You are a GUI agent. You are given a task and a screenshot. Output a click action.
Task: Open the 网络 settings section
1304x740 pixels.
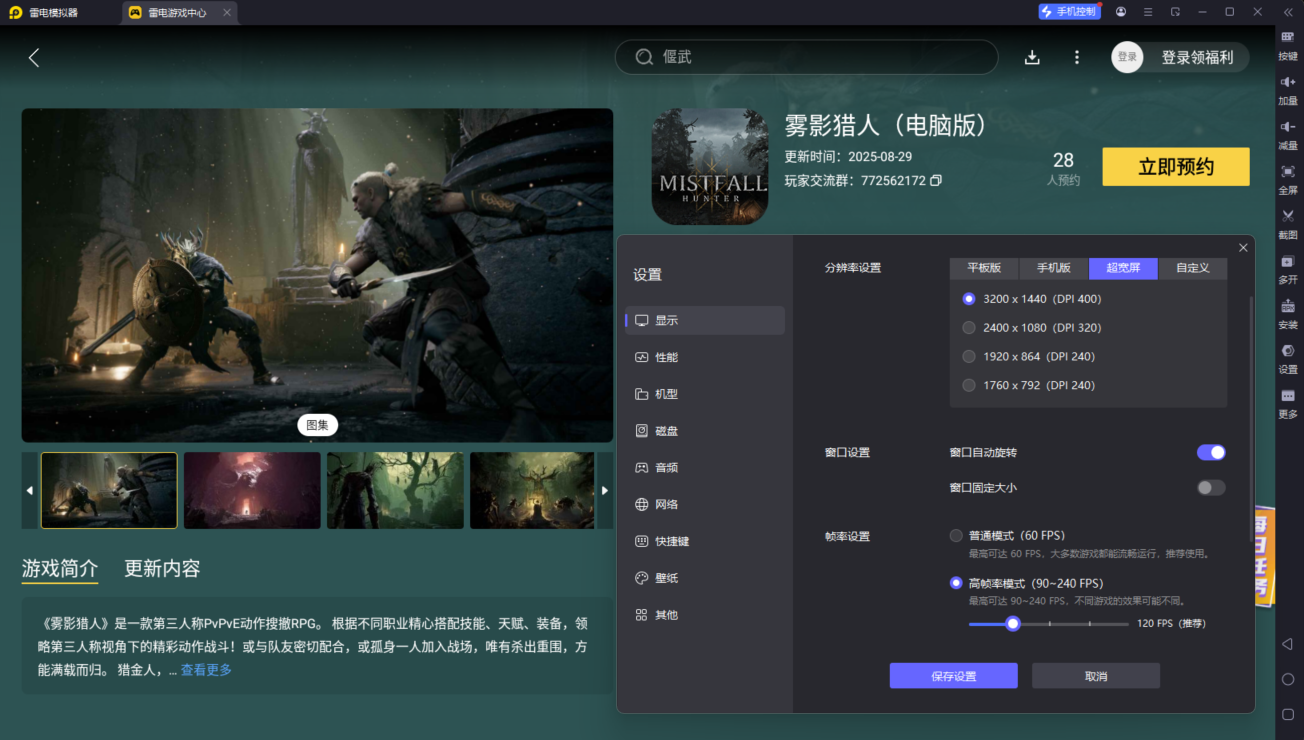point(705,505)
